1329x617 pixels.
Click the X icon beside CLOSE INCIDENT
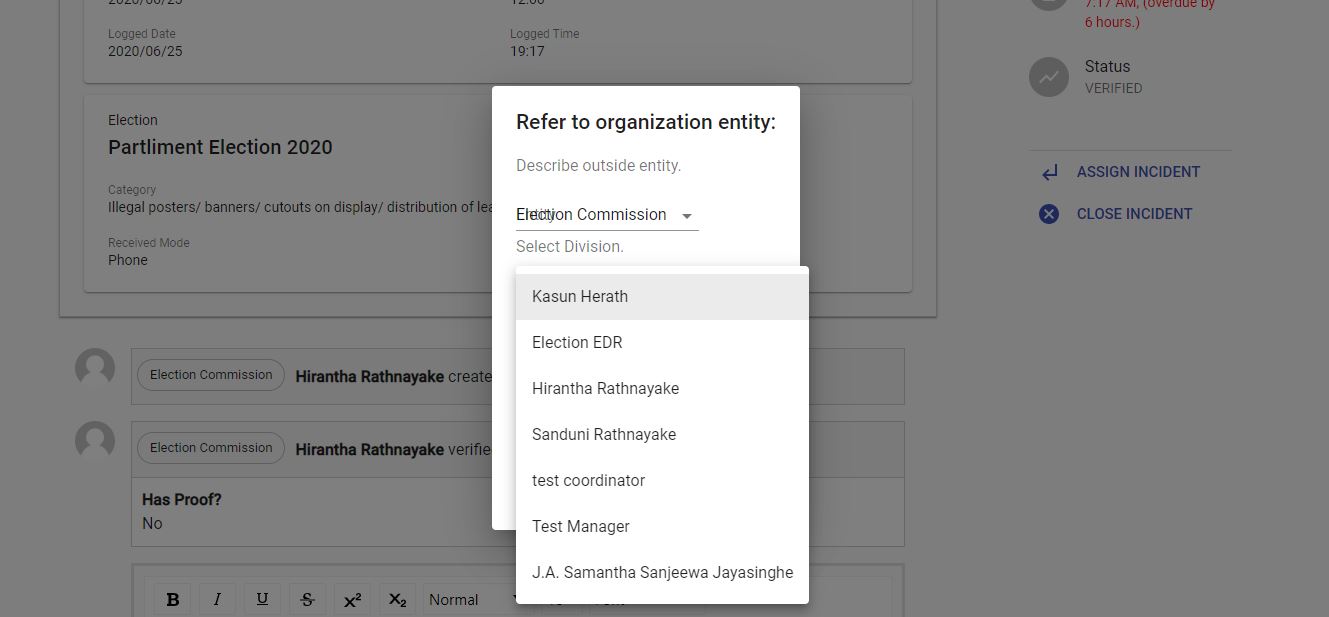[1048, 213]
